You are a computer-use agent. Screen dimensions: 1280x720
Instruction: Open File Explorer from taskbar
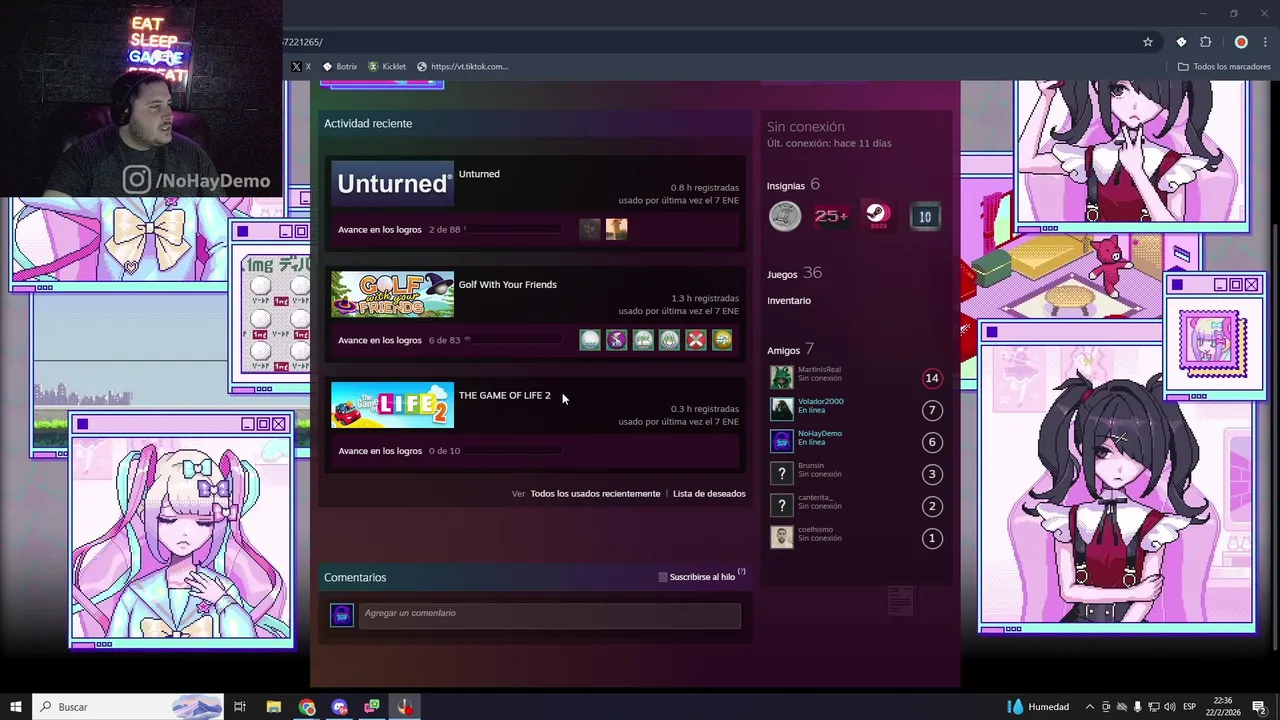pos(274,707)
